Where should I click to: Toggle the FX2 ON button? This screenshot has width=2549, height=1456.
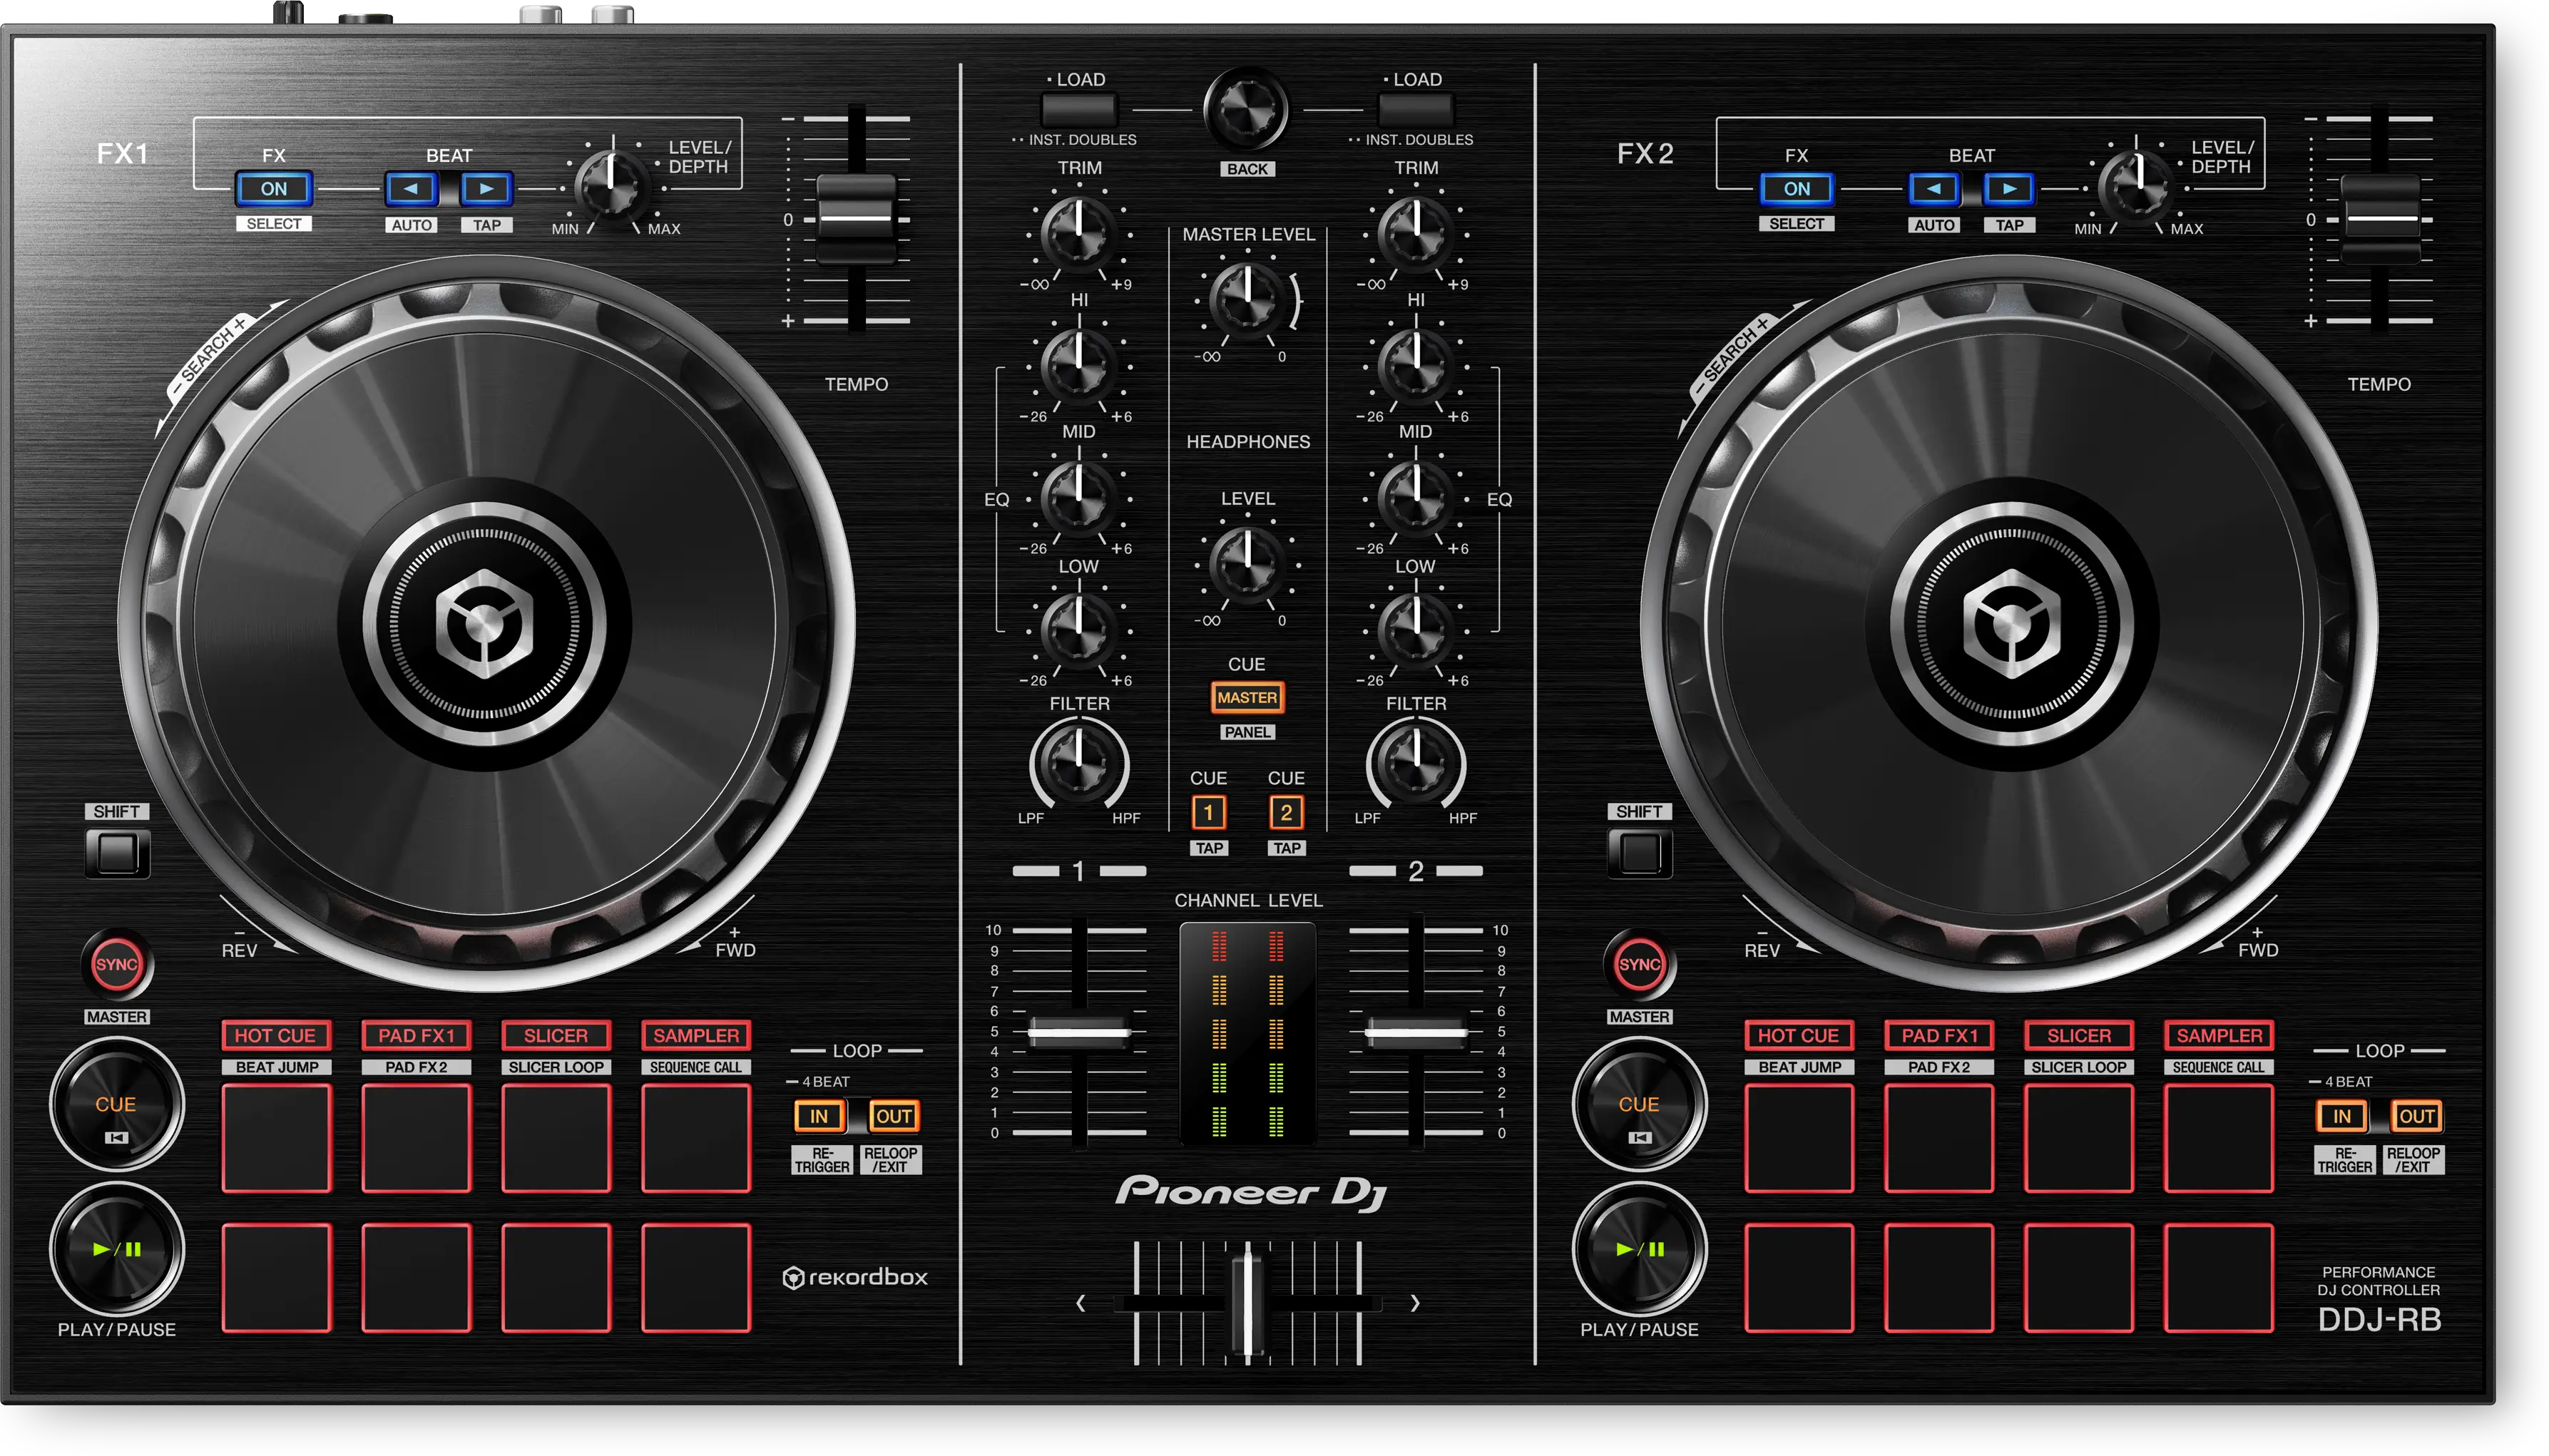click(x=1796, y=189)
